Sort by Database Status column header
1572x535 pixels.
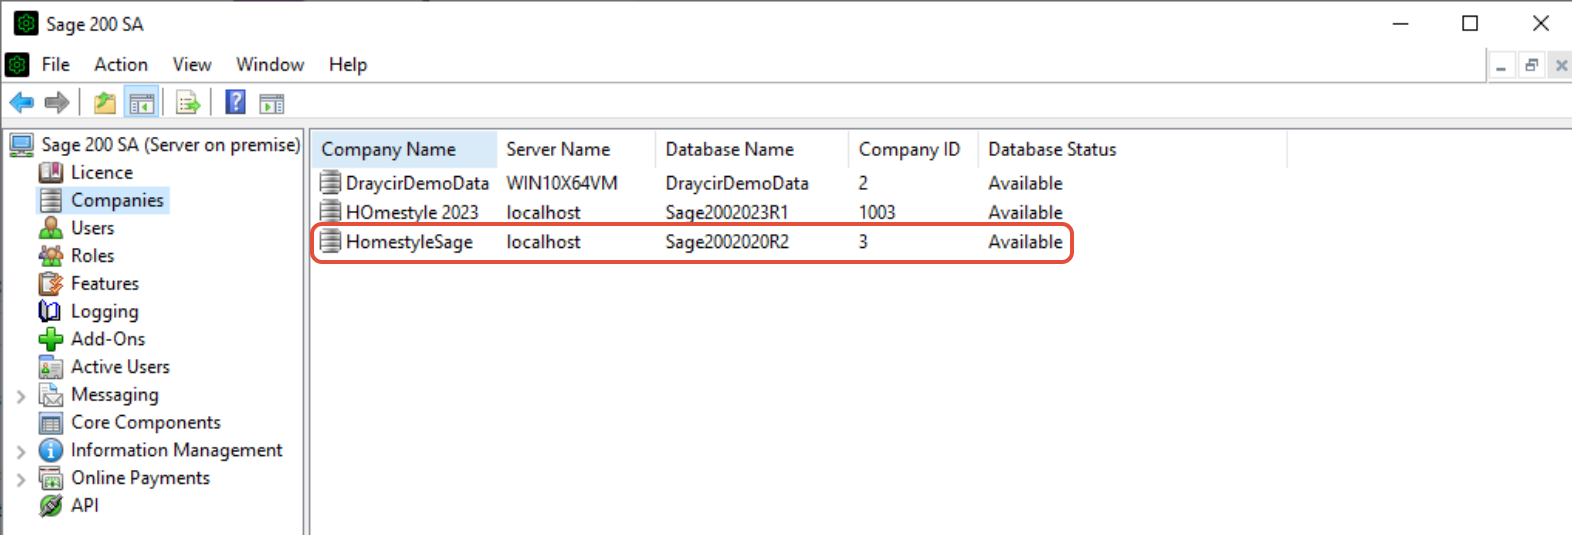pyautogui.click(x=1132, y=149)
